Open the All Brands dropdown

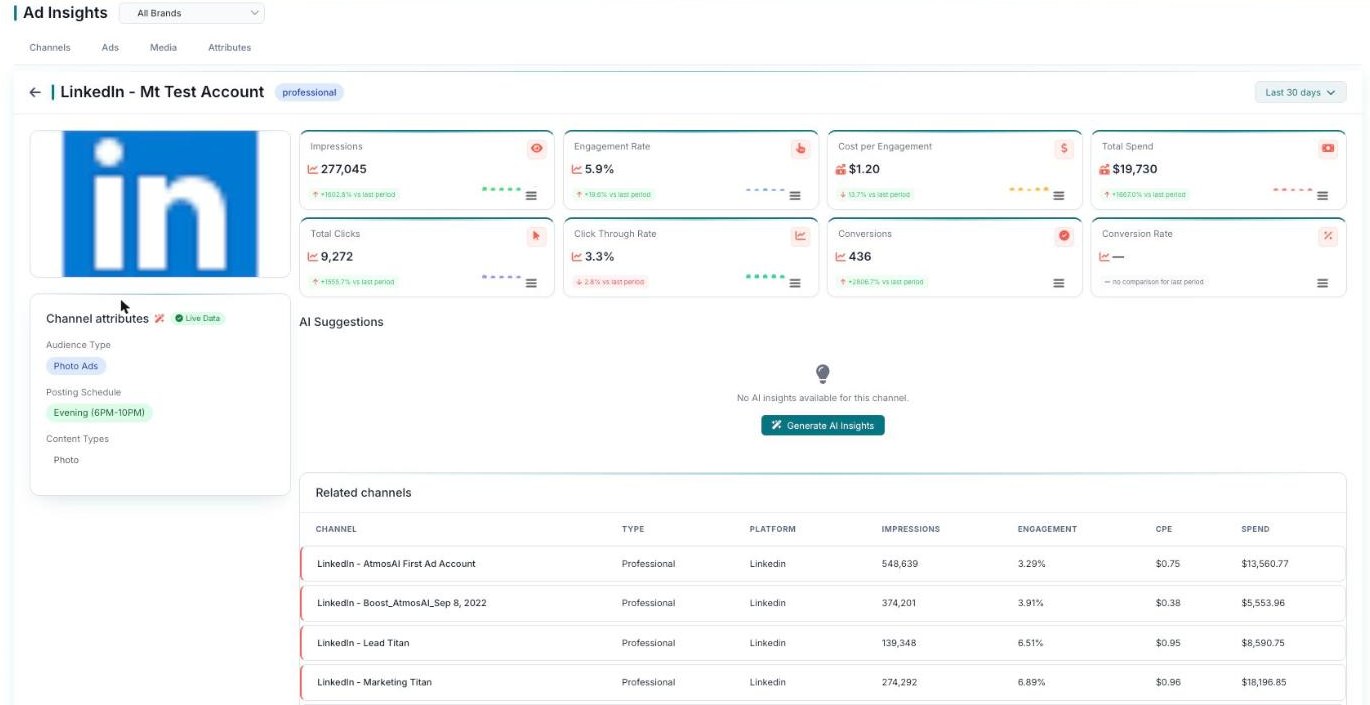[x=192, y=13]
